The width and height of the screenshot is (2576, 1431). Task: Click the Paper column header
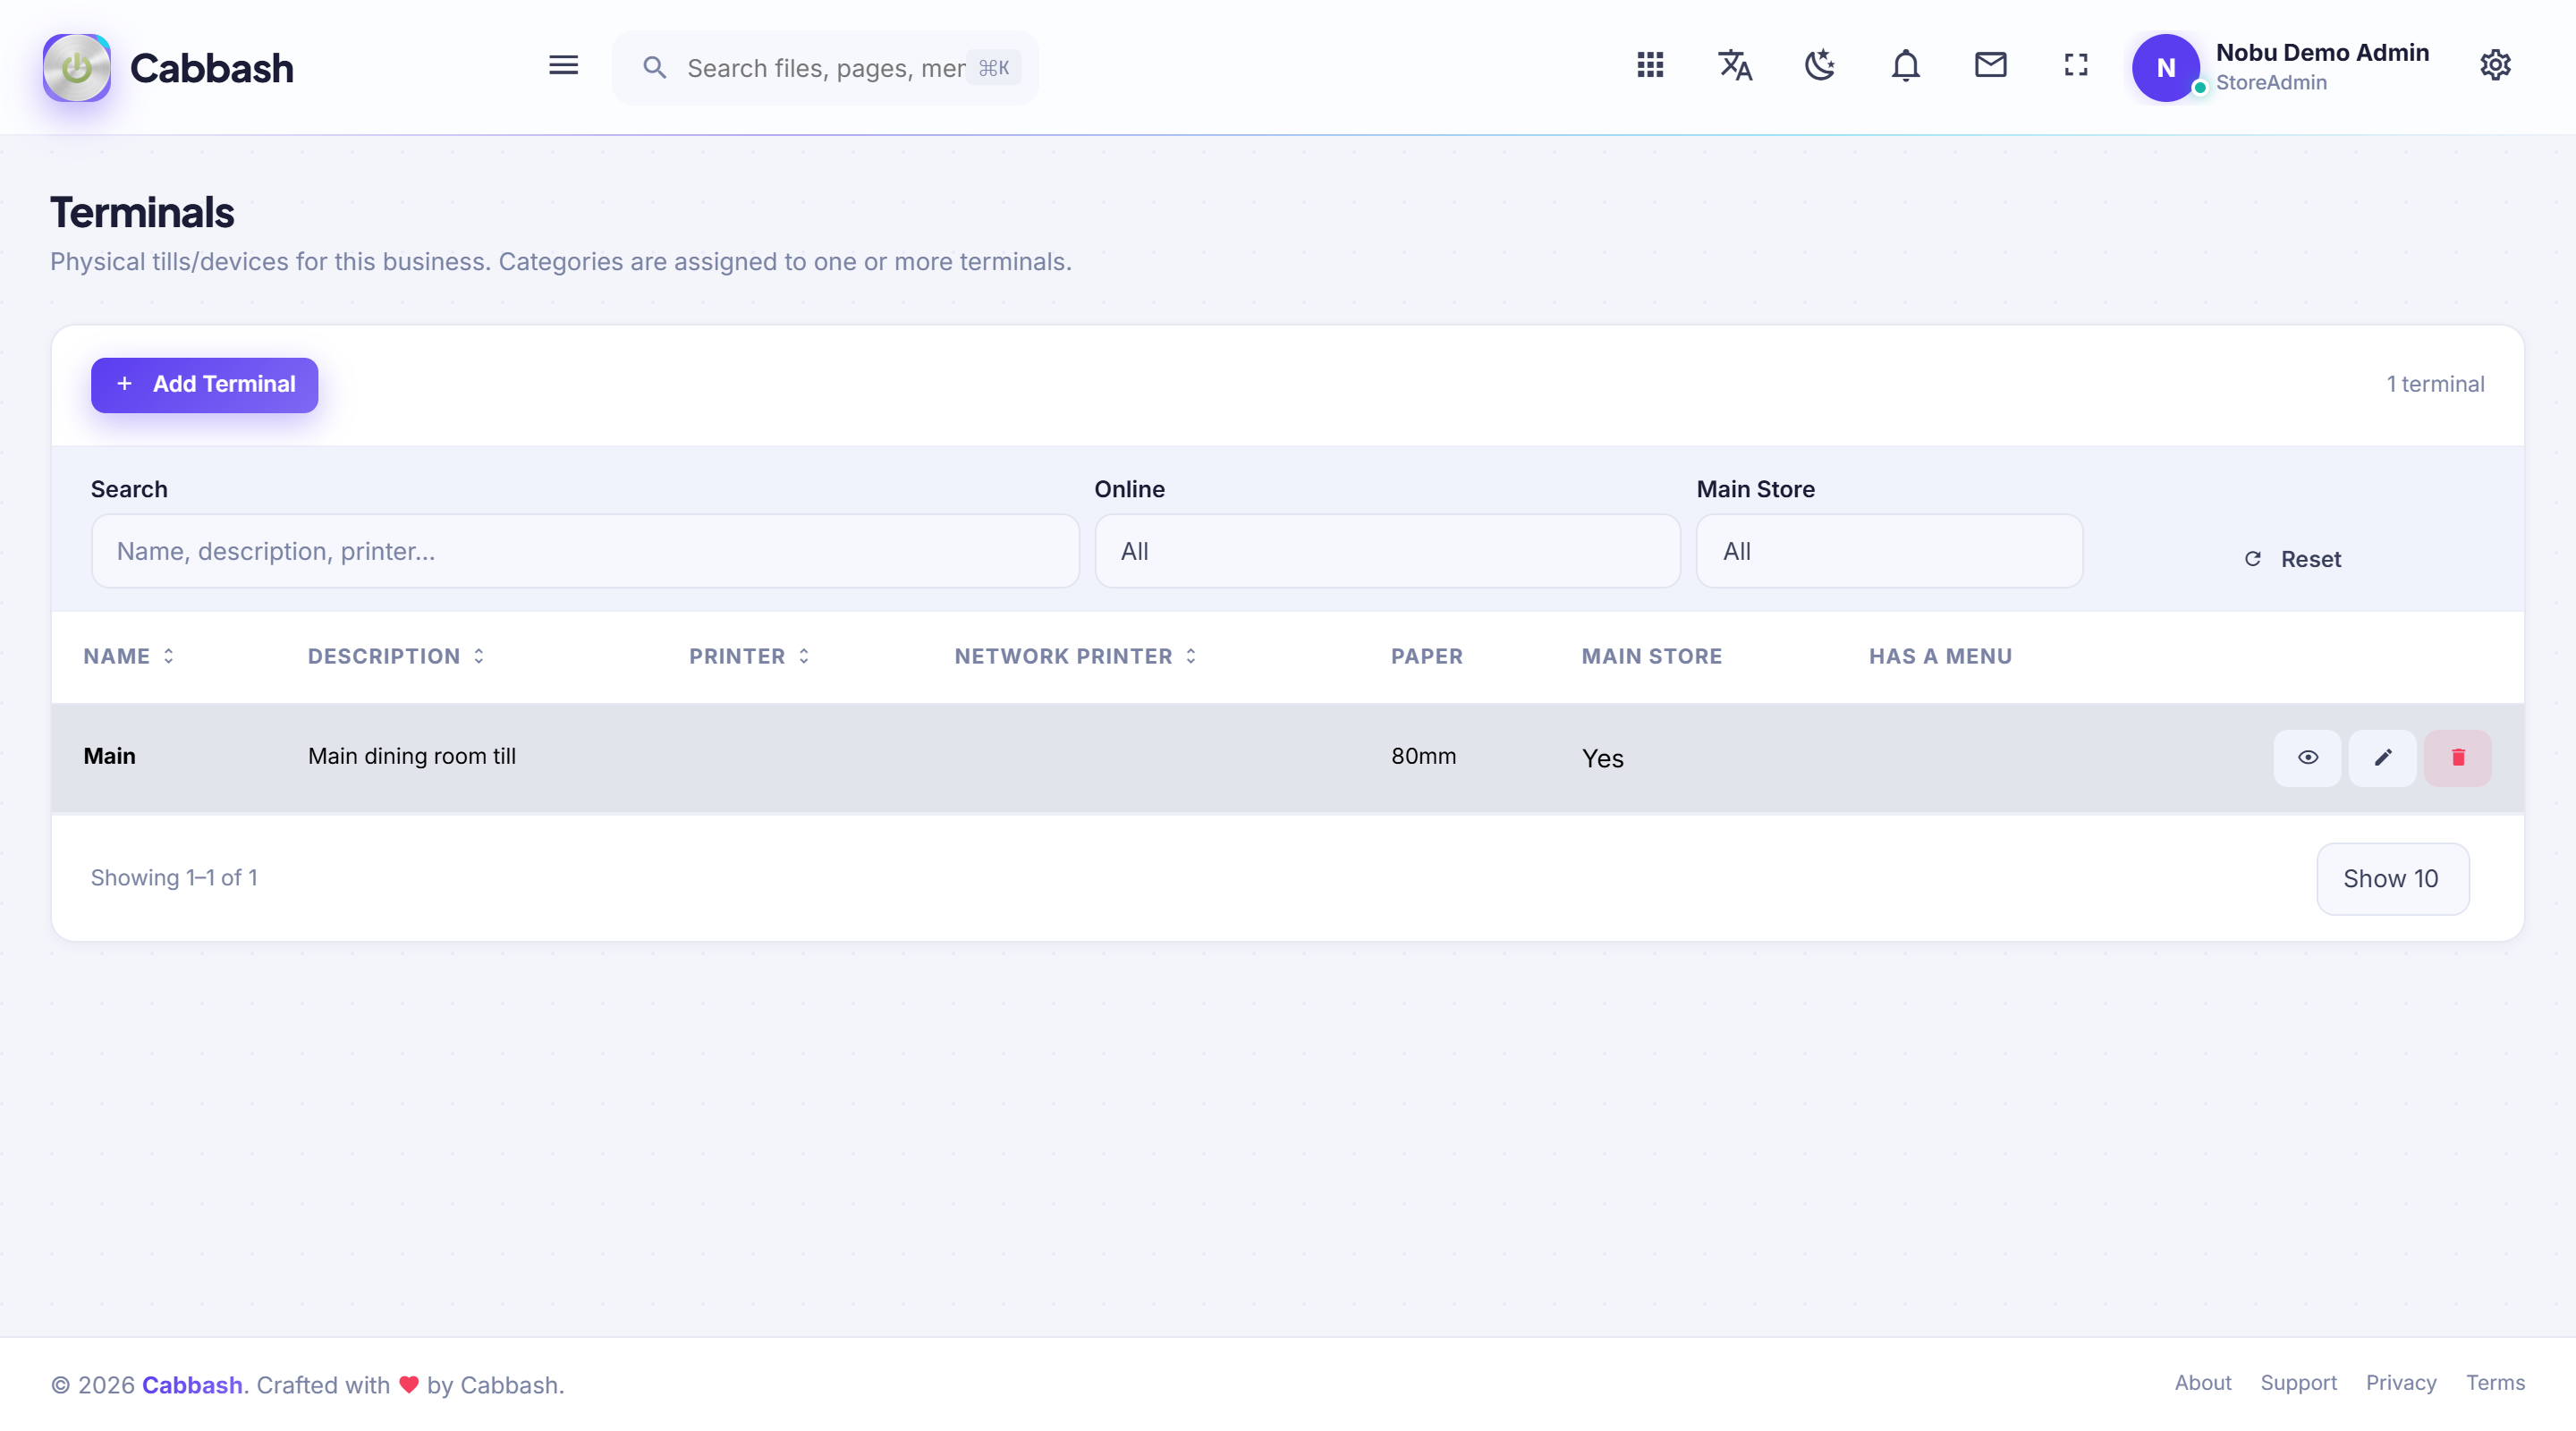pos(1426,656)
